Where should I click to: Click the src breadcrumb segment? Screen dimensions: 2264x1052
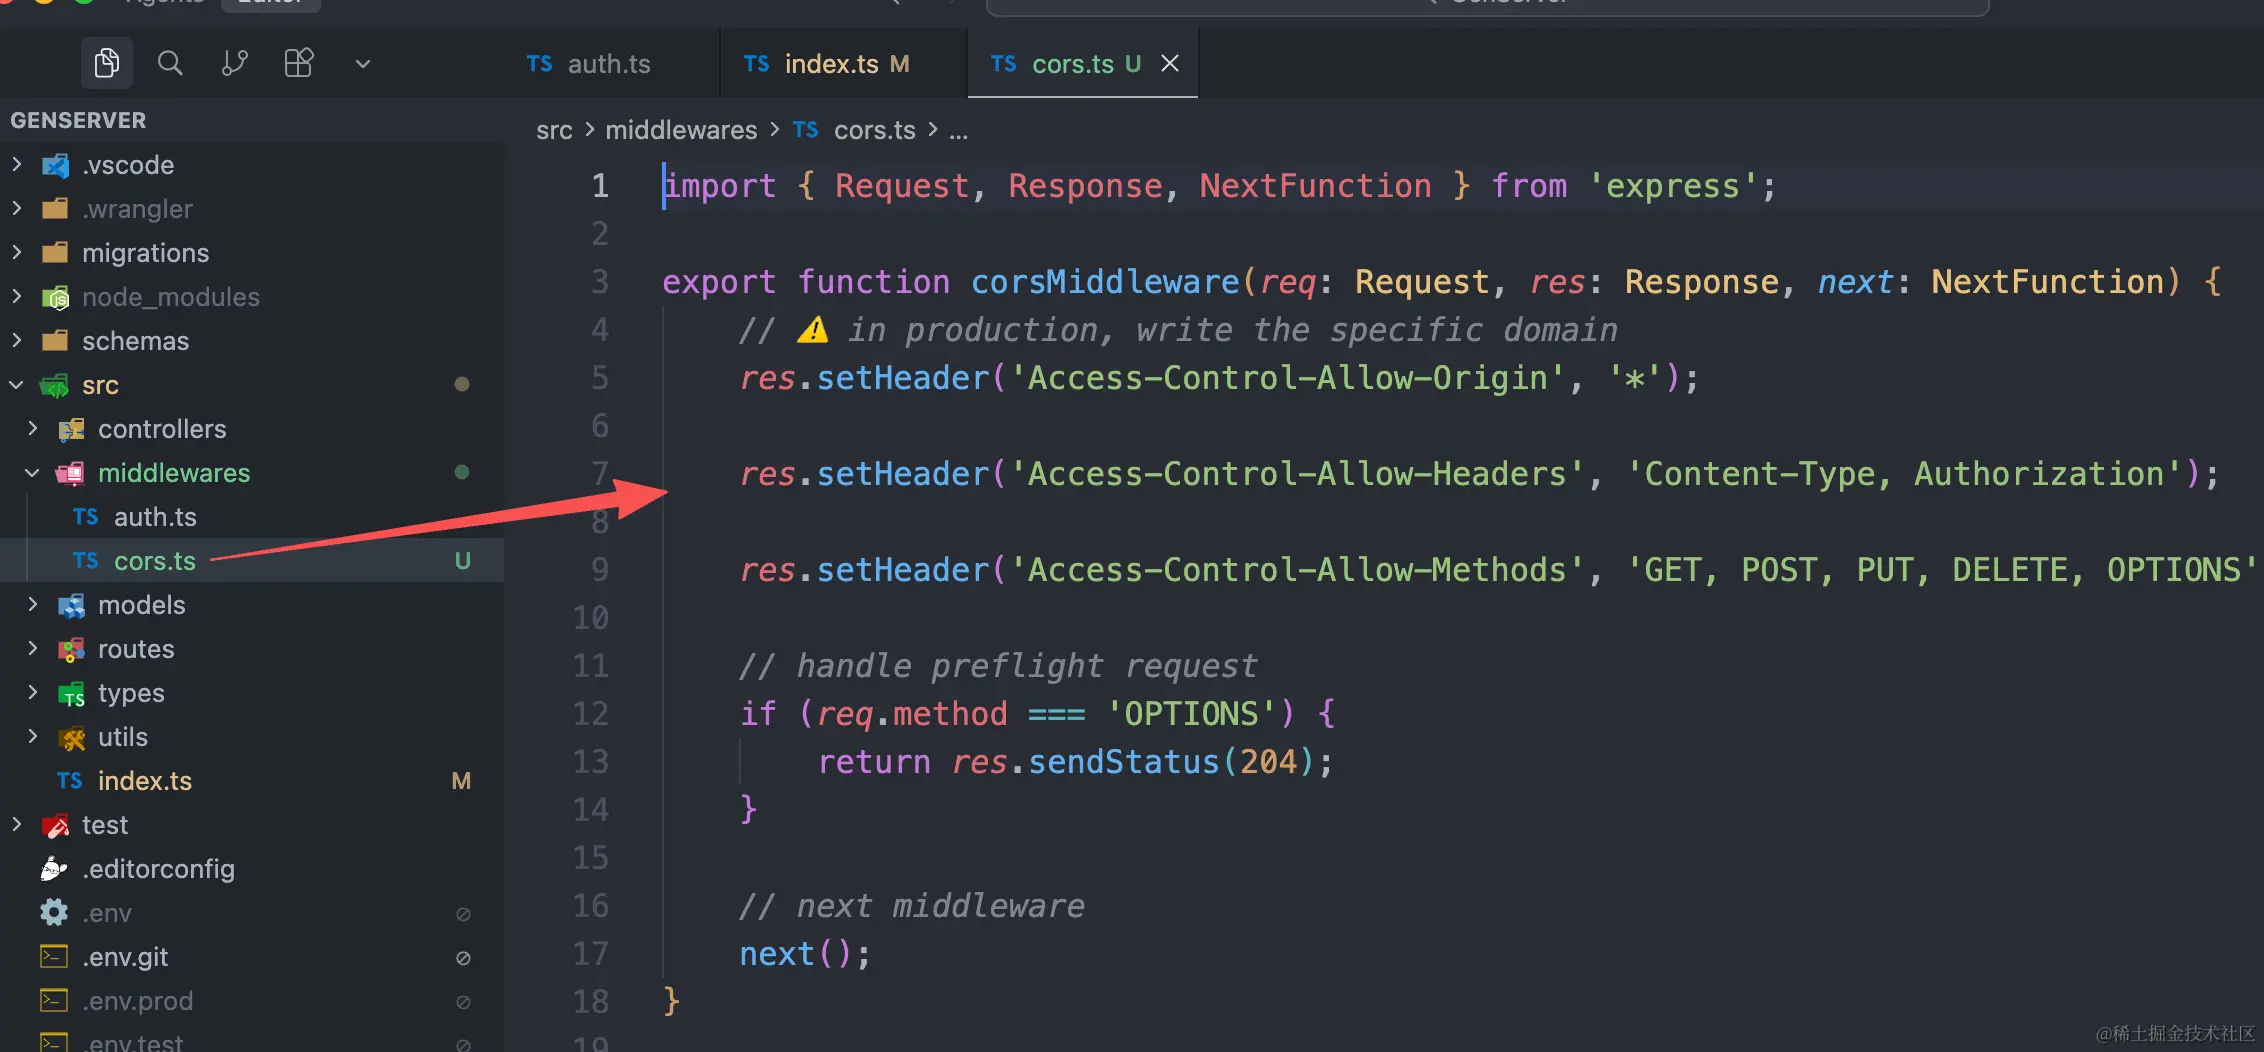[554, 130]
